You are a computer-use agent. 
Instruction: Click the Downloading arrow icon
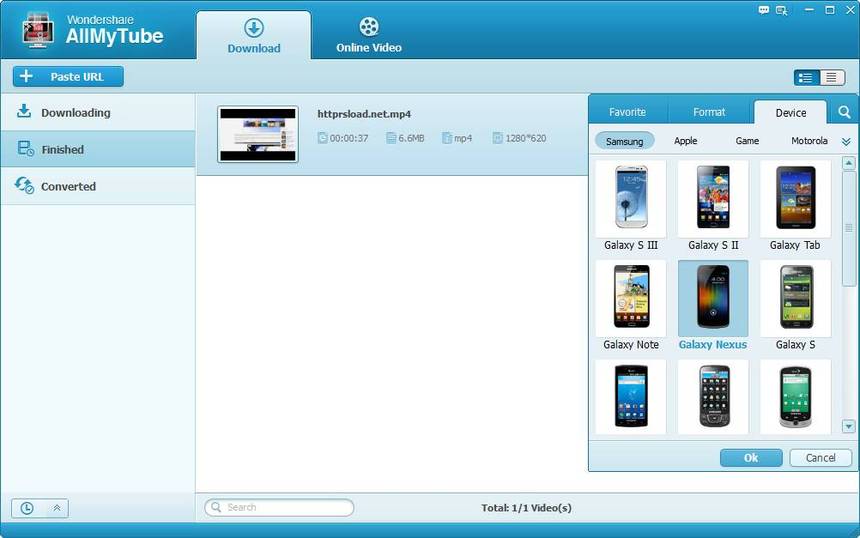(x=24, y=111)
